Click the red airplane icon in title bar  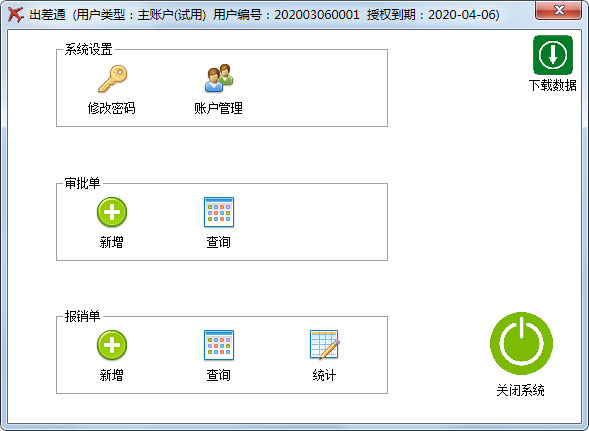pyautogui.click(x=16, y=15)
